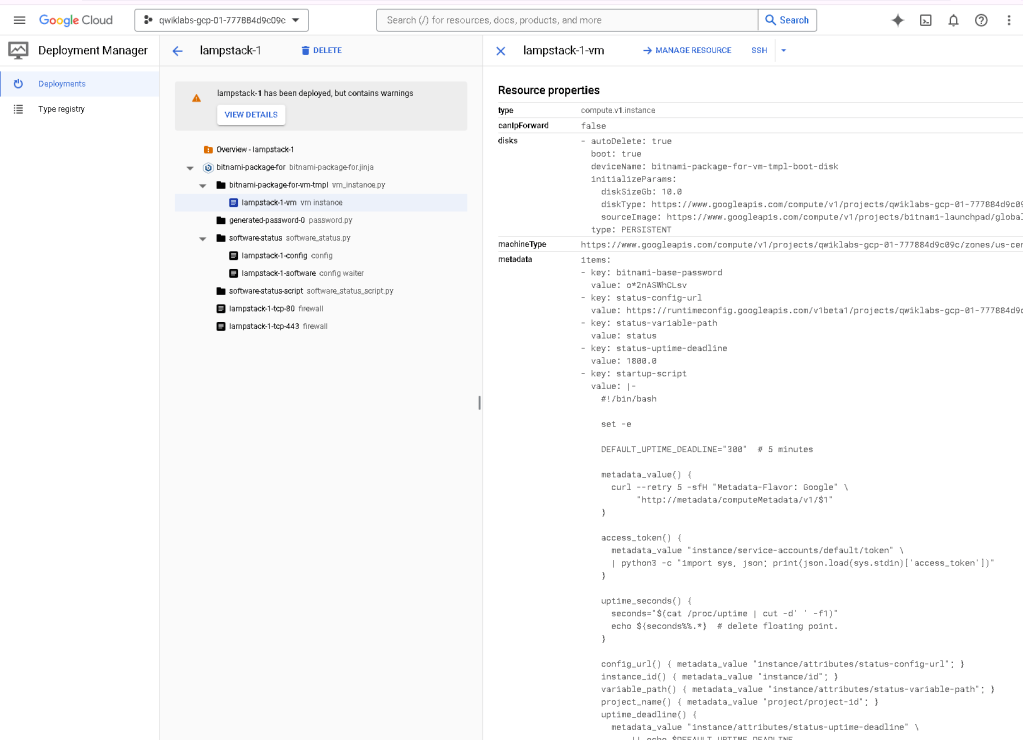The width and height of the screenshot is (1023, 740).
Task: Click the Deployment Manager product icon
Action: point(18,50)
